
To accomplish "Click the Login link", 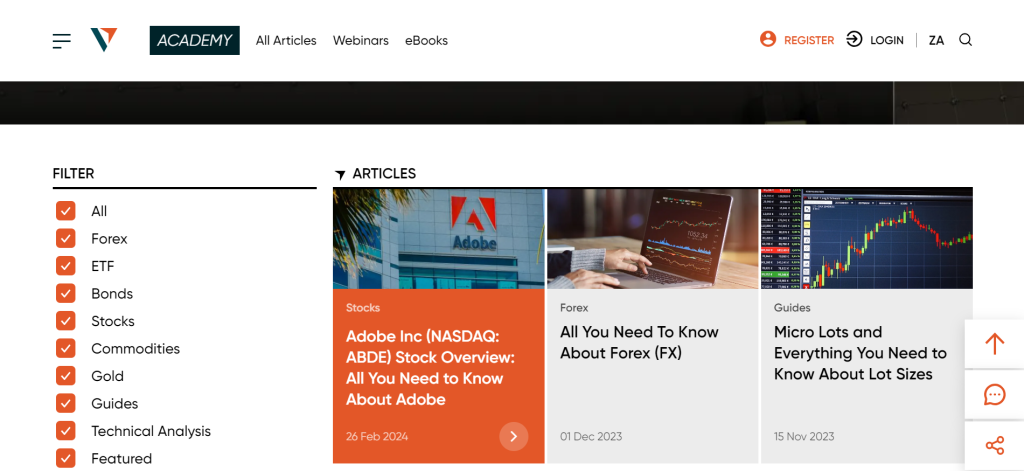I will pos(886,41).
